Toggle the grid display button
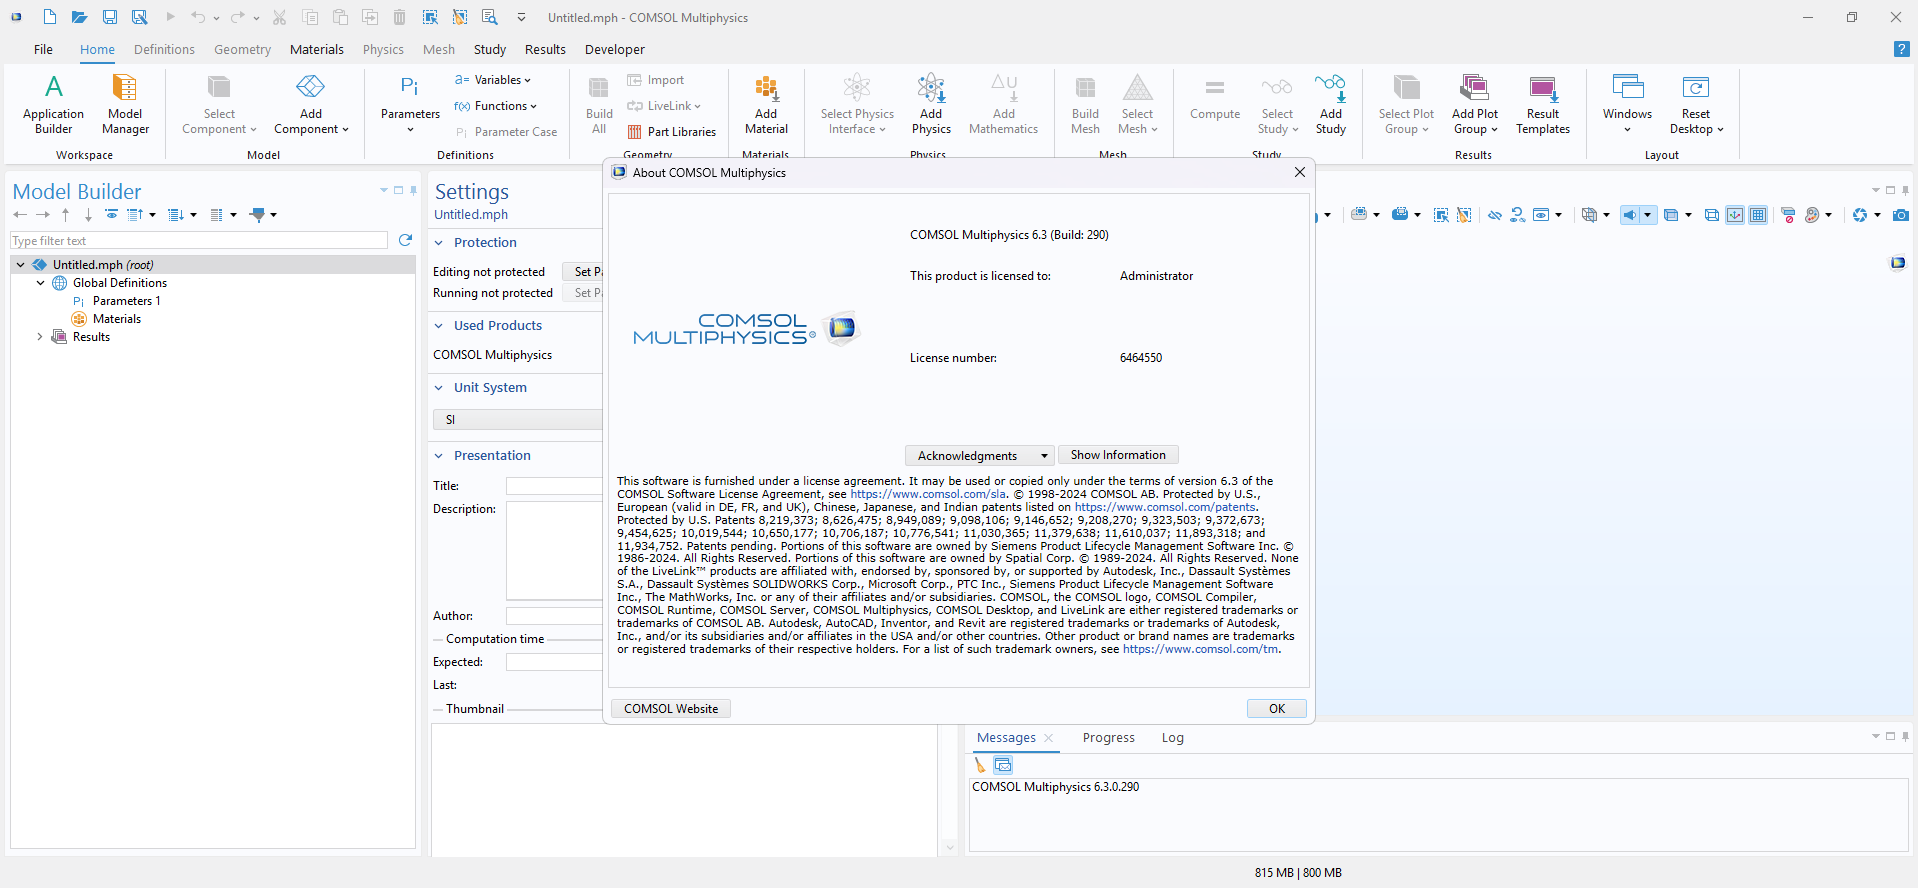This screenshot has width=1918, height=888. (x=1757, y=215)
